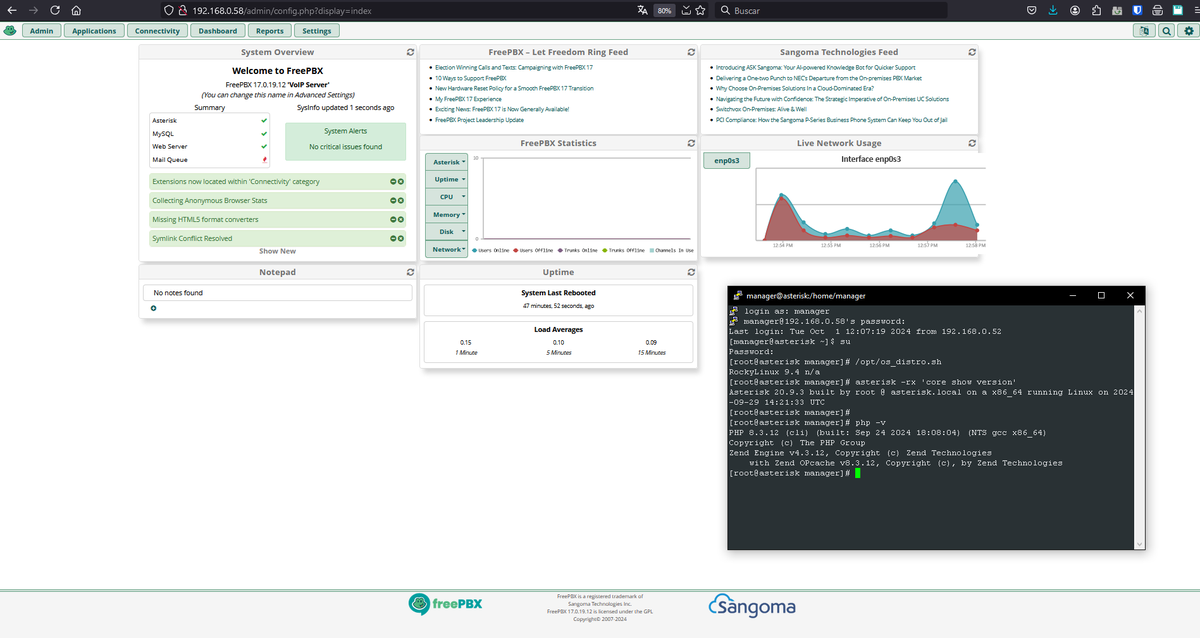Open 'FreePBX Project Leadership Update' link

coord(479,120)
